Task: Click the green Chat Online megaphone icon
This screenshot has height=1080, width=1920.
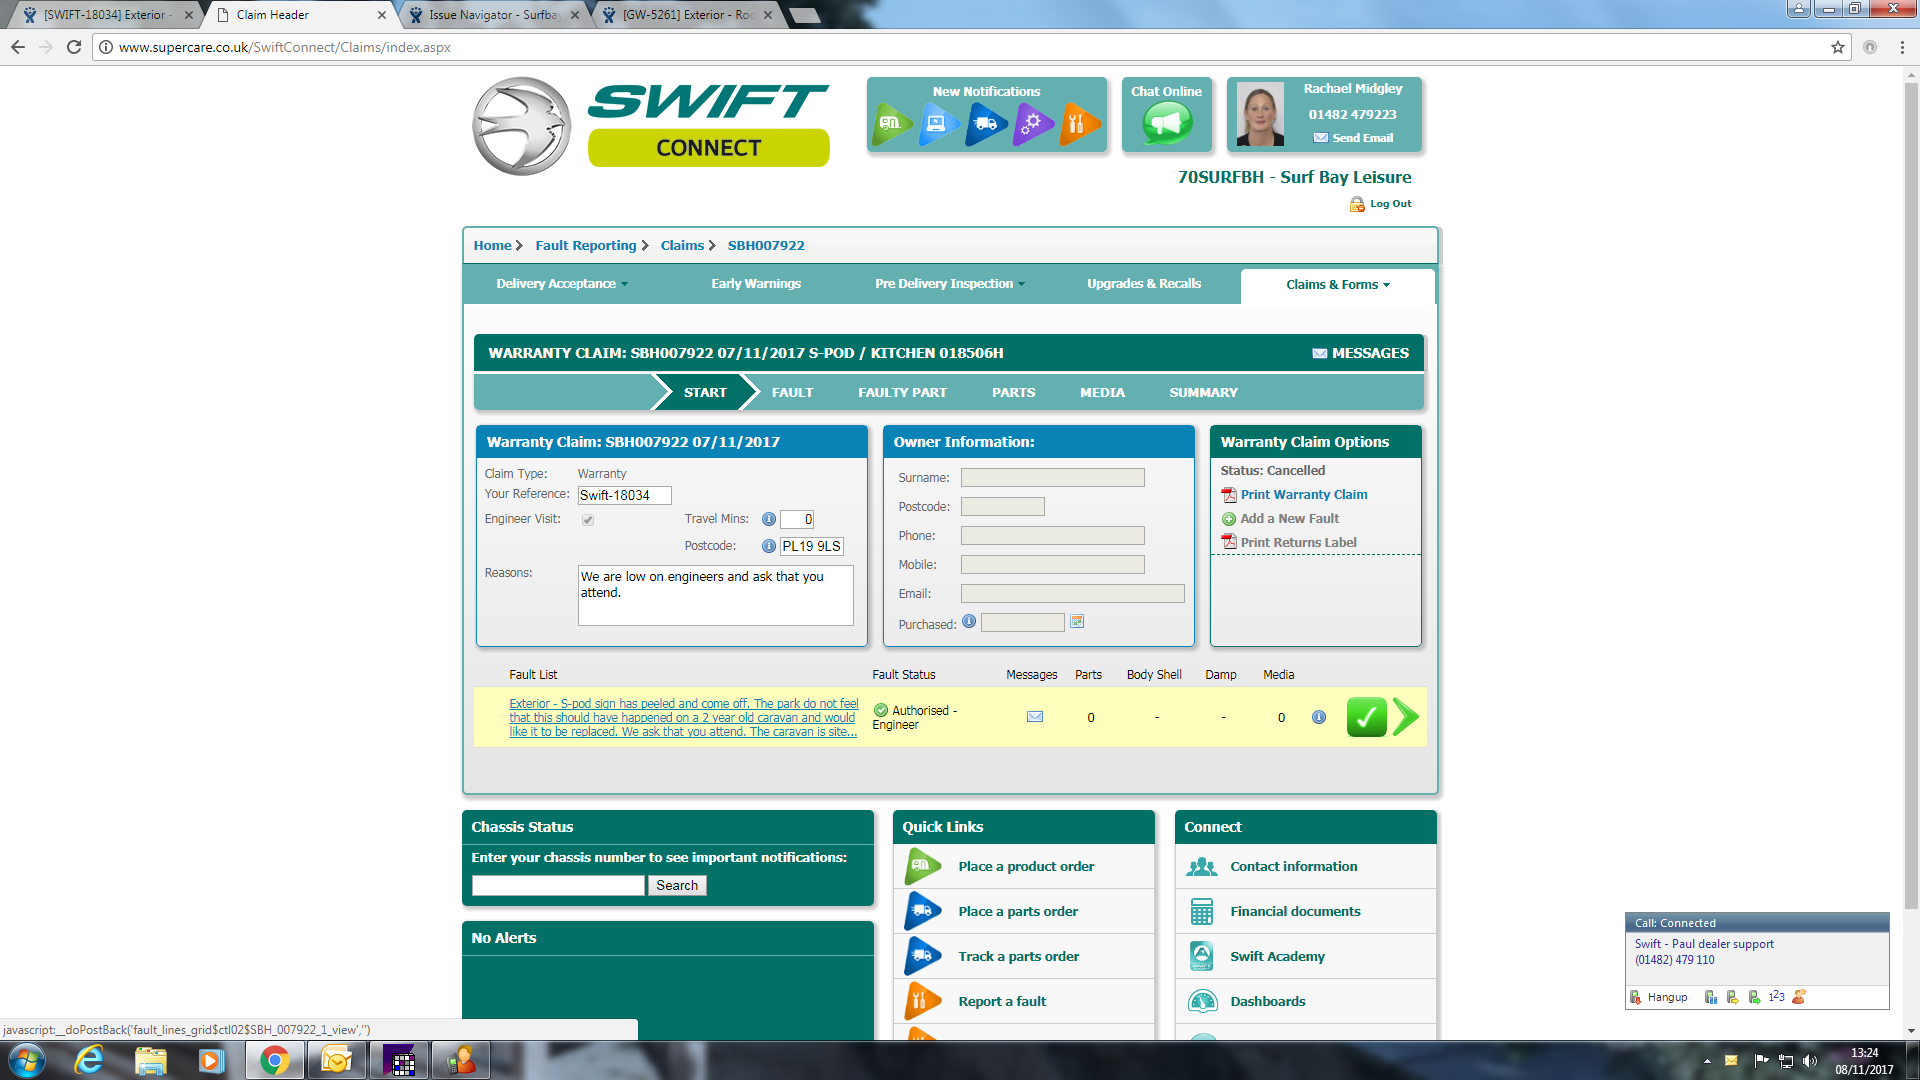Action: point(1166,124)
